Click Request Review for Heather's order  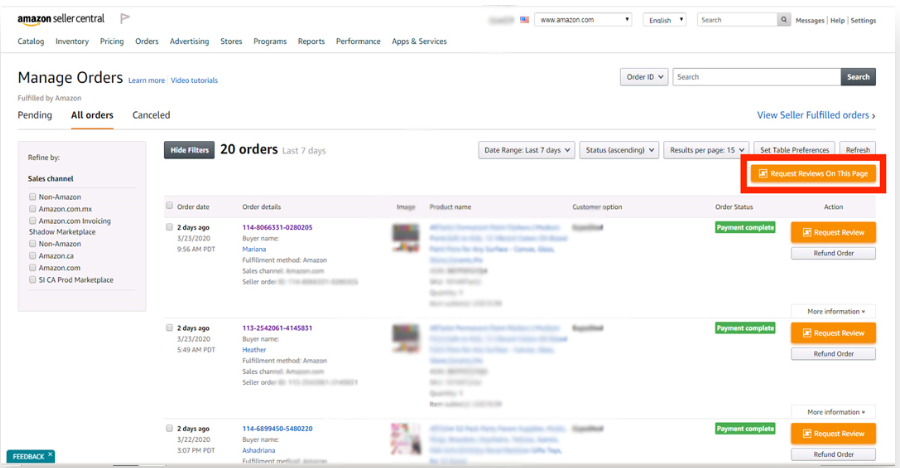[x=833, y=333]
